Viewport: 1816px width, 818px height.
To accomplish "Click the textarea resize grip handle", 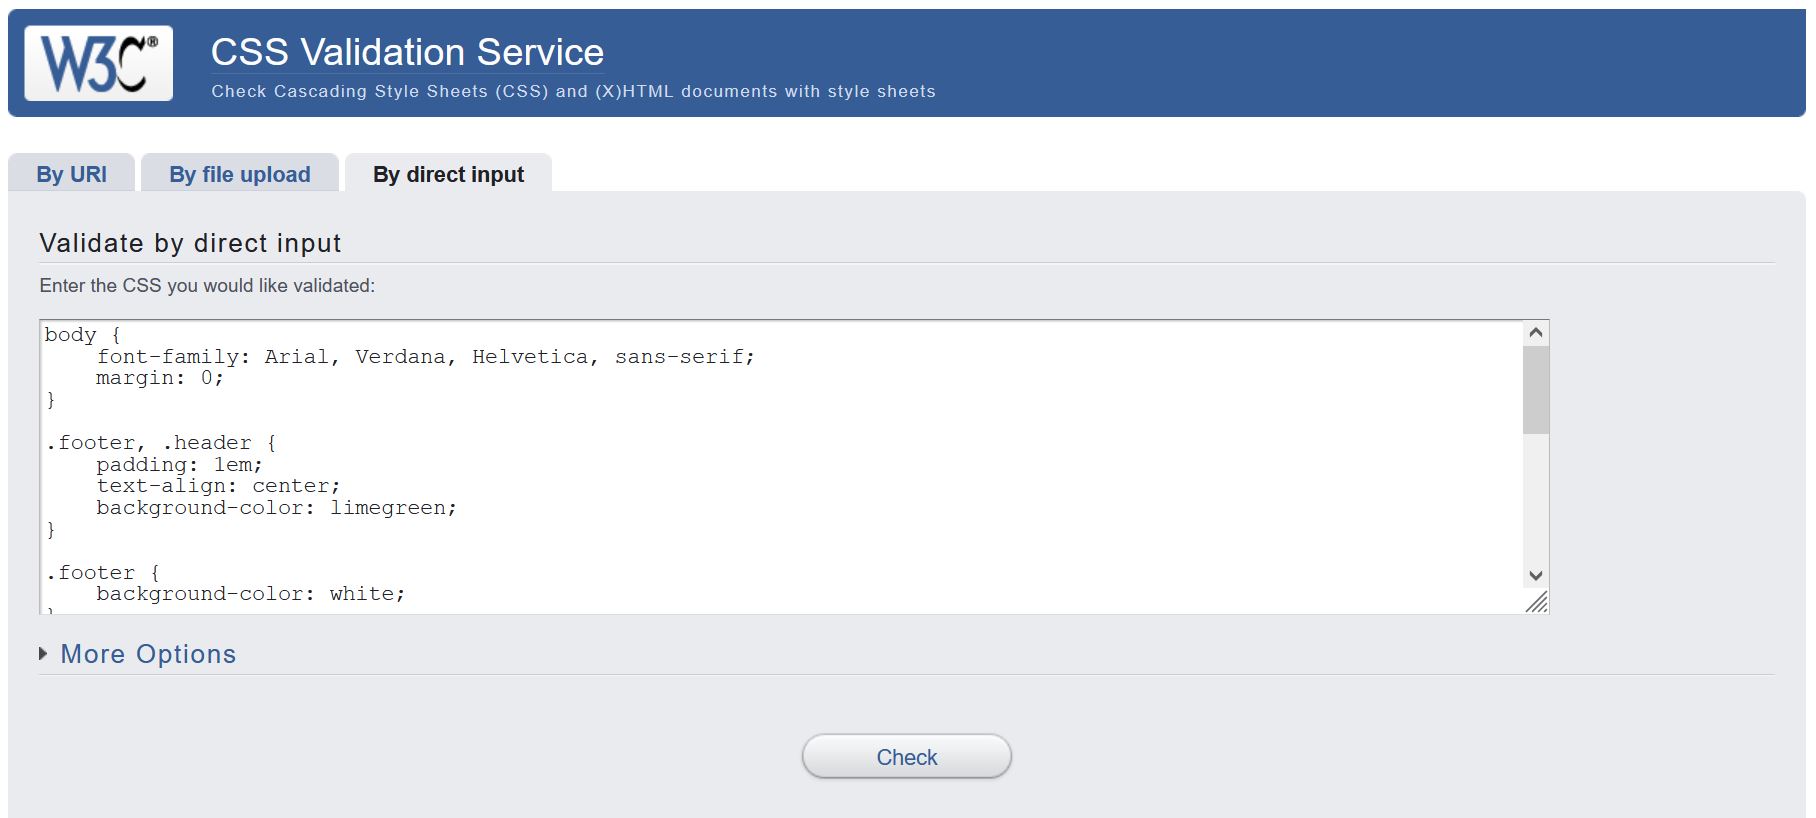I will 1537,602.
